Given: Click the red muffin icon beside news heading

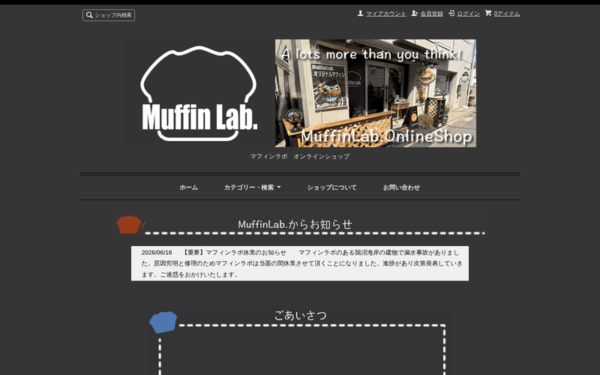Looking at the screenshot, I should (x=129, y=225).
